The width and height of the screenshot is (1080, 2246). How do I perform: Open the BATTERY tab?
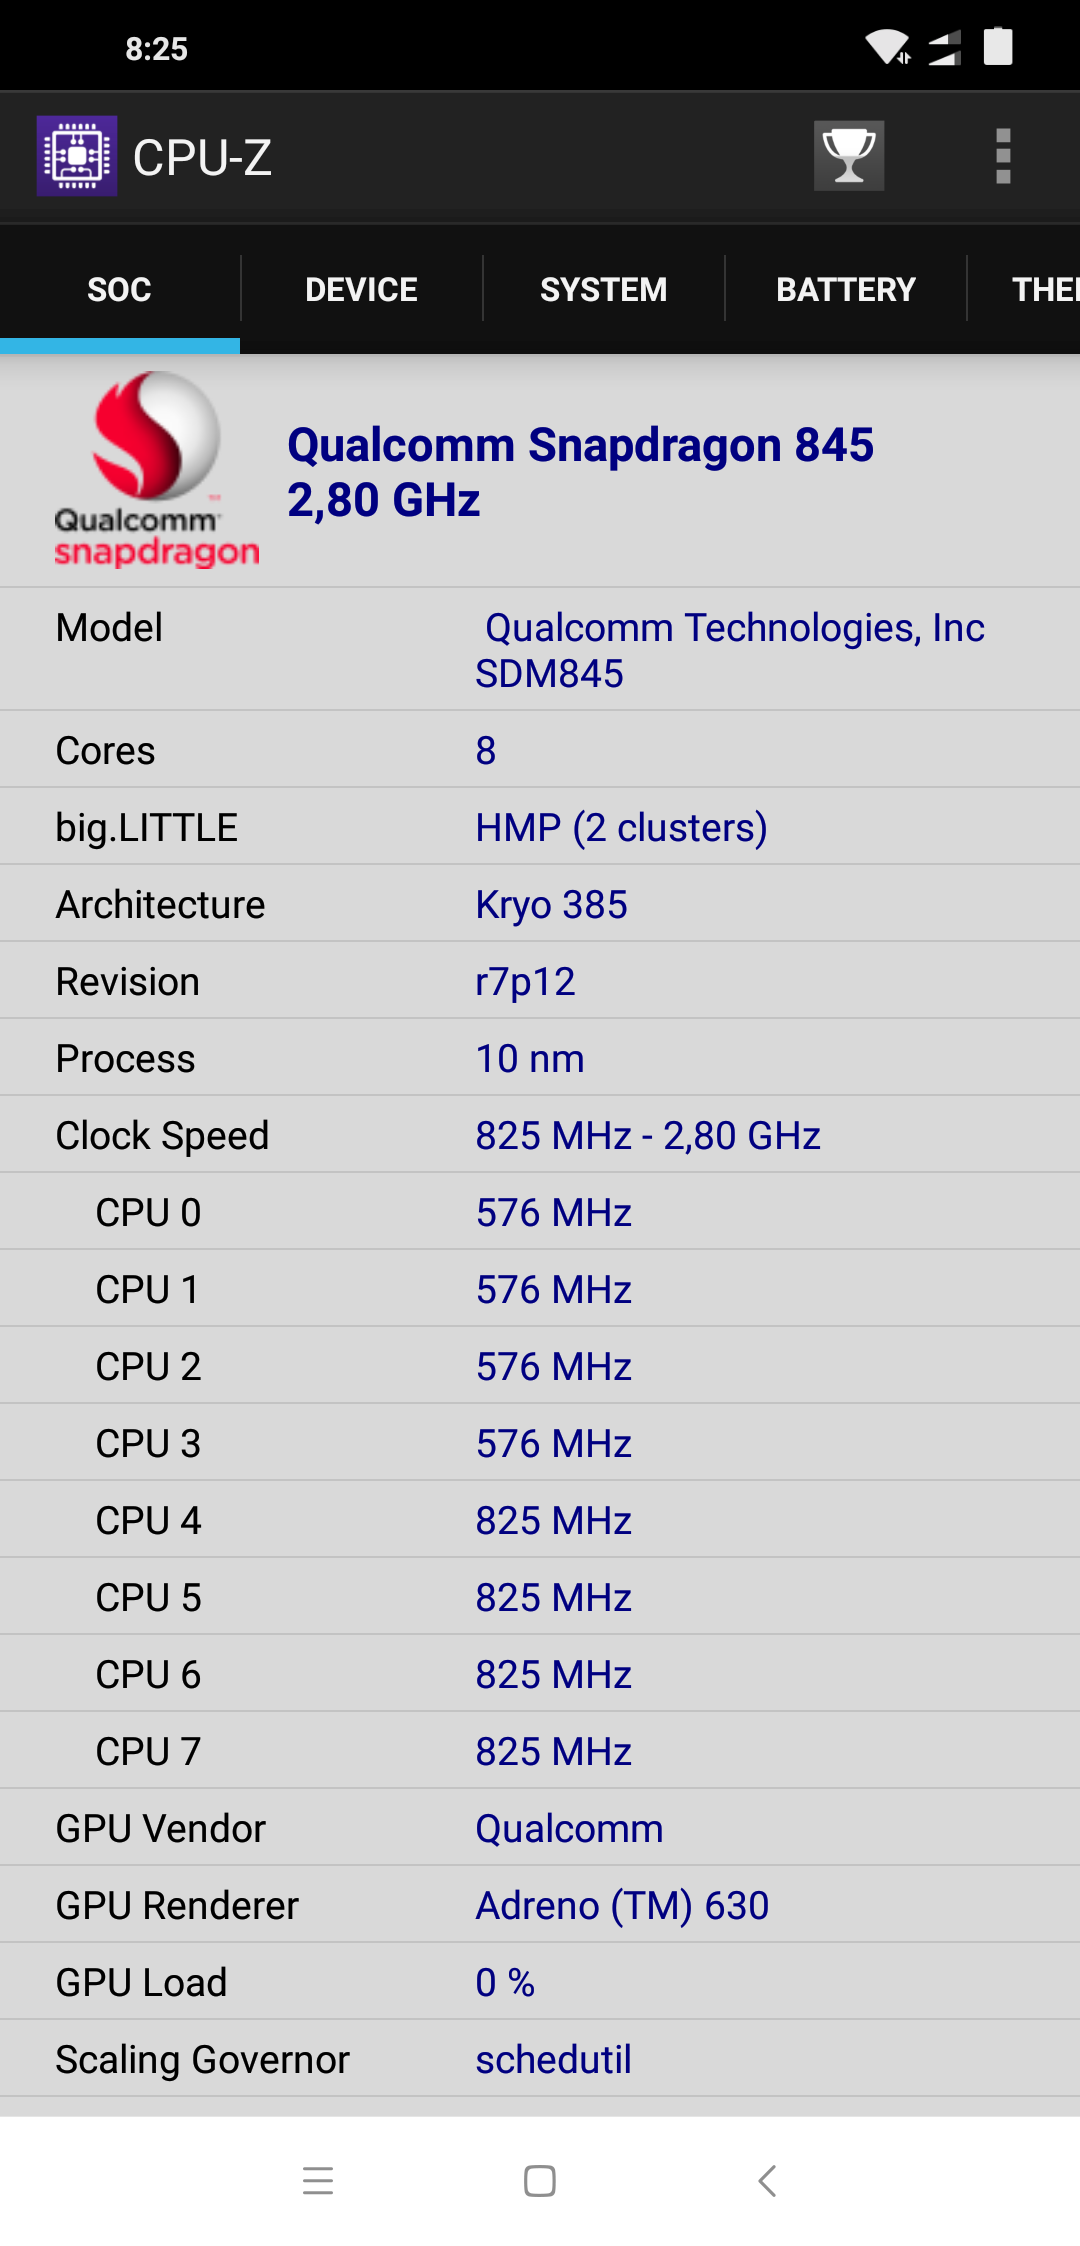pyautogui.click(x=846, y=289)
